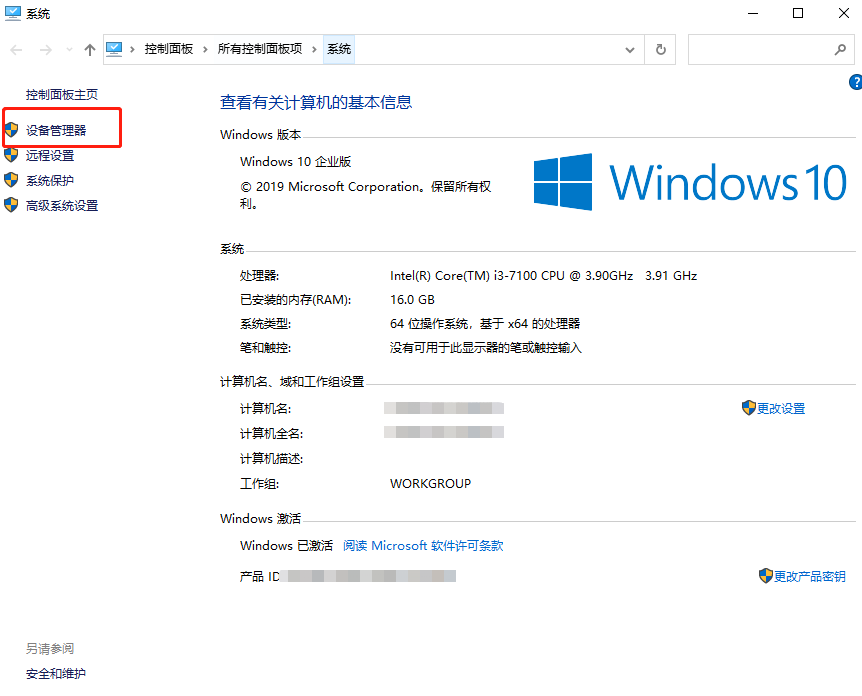Click the magnifier icon in the search box

pyautogui.click(x=840, y=49)
